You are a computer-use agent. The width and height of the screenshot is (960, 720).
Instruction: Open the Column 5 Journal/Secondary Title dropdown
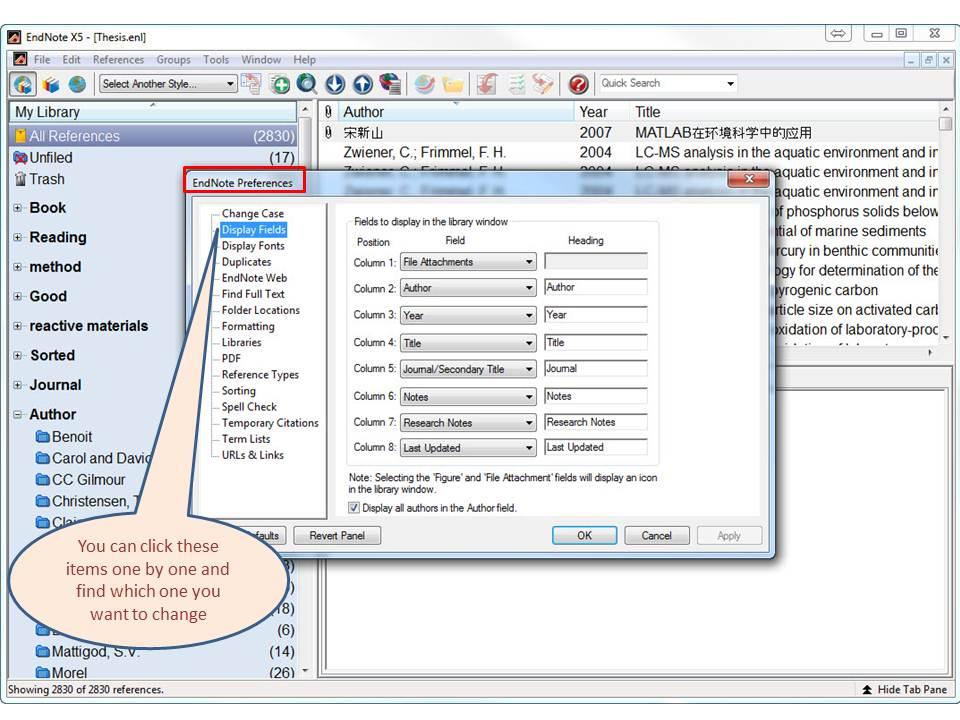tap(468, 369)
